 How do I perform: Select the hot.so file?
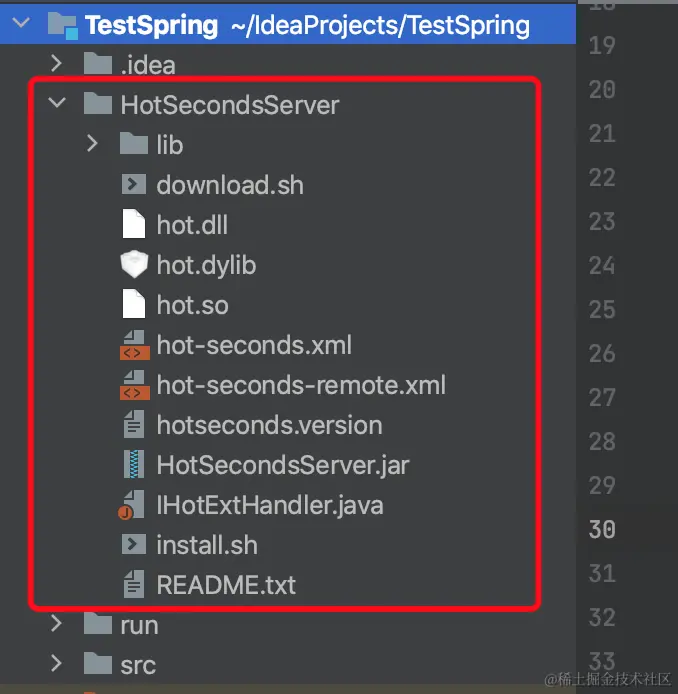(x=192, y=305)
